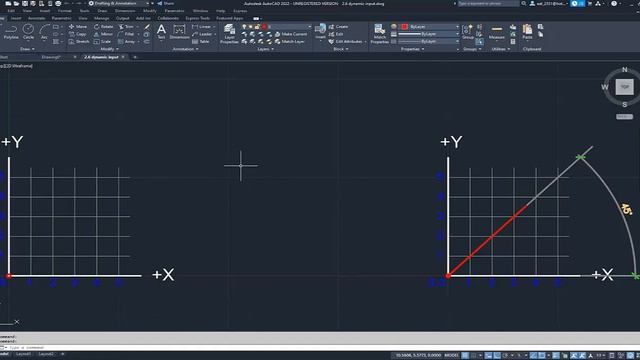
Task: Open the Manage ribbon tab
Action: (101, 18)
